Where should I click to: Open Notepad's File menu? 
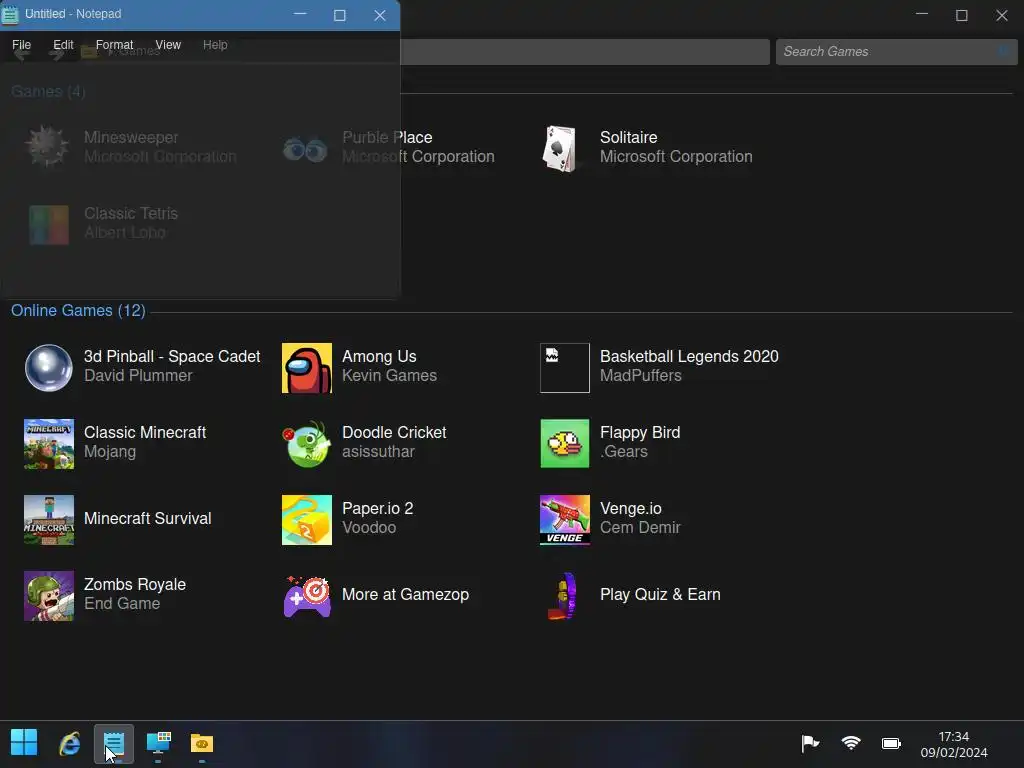tap(22, 45)
